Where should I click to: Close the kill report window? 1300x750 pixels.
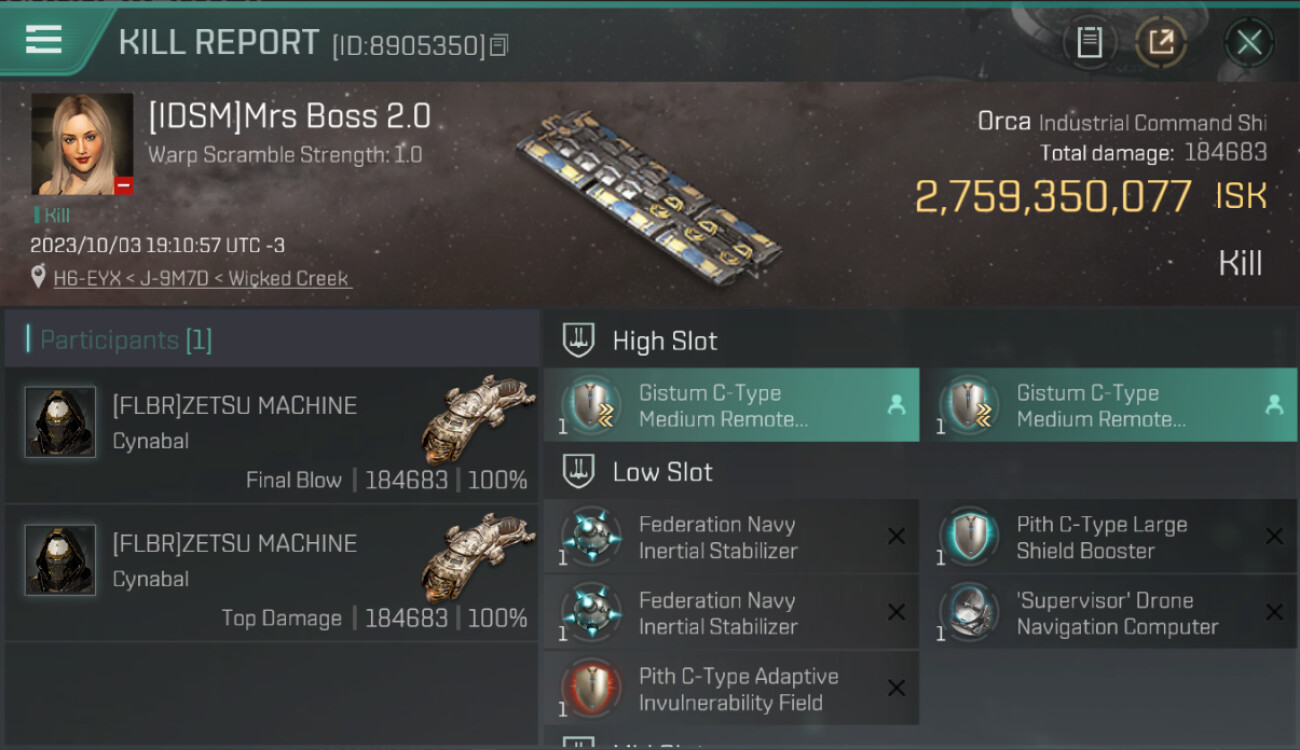tap(1249, 42)
